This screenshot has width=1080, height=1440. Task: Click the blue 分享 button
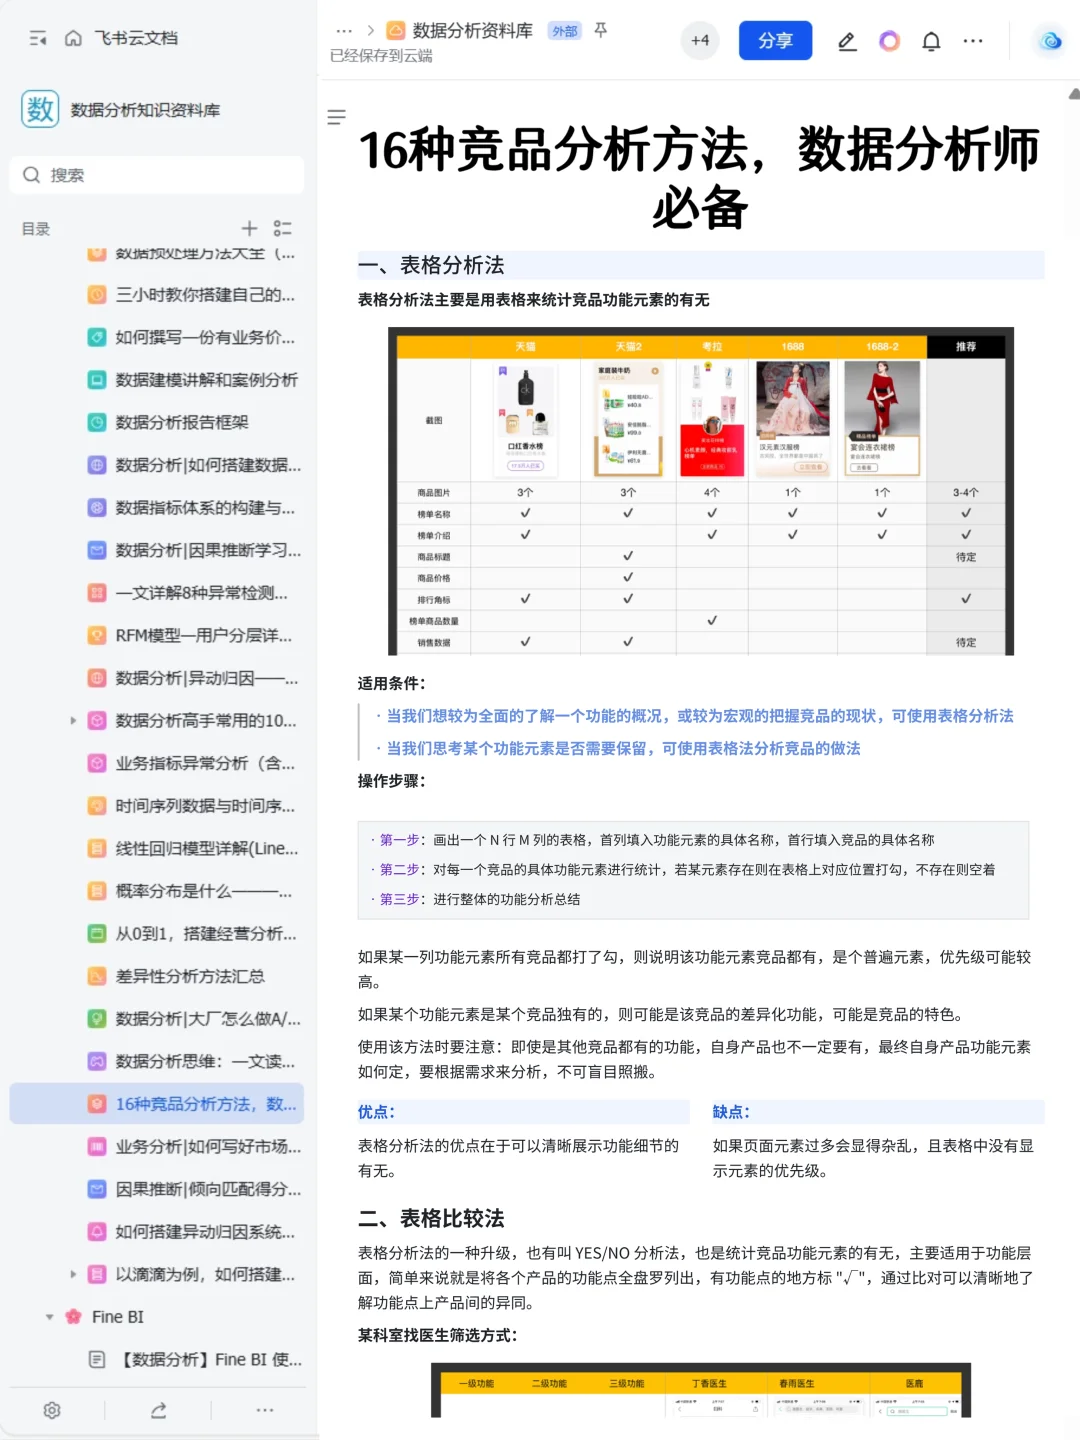point(775,41)
